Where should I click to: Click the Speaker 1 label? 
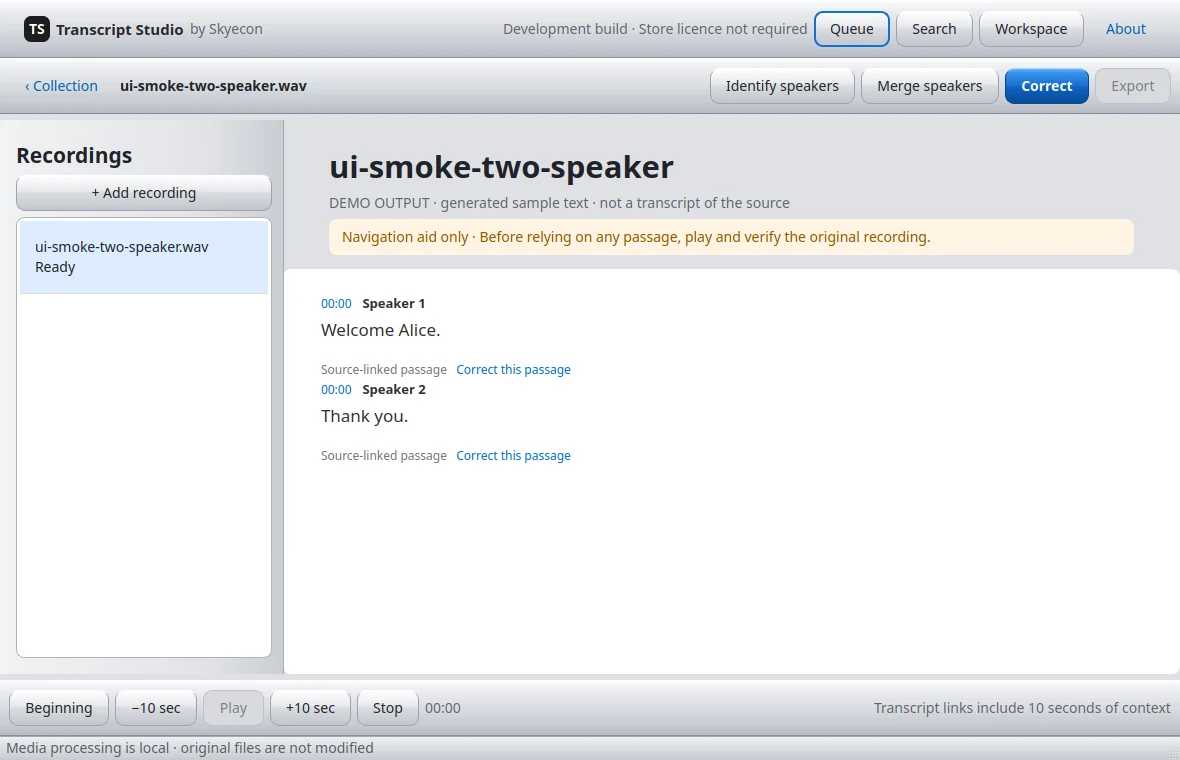coord(394,304)
